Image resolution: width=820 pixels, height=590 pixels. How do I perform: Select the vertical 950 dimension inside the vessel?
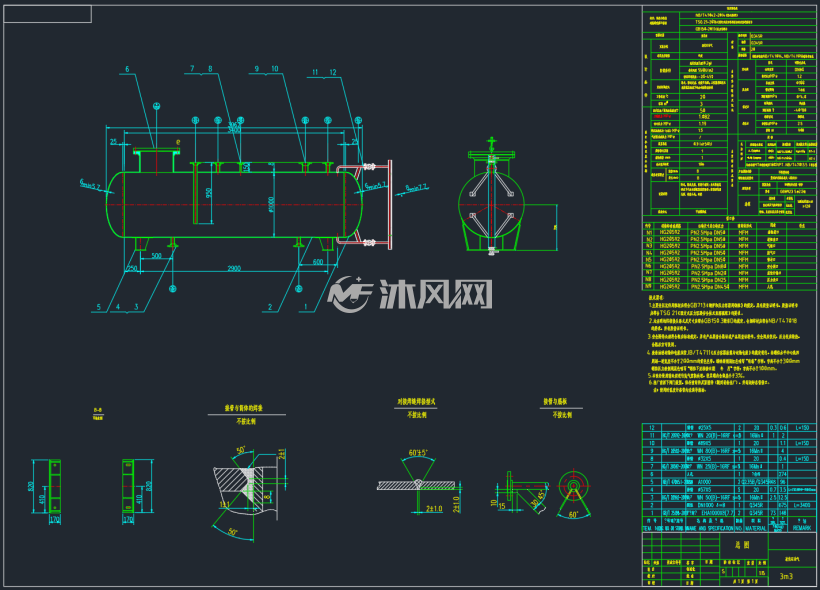pyautogui.click(x=209, y=194)
